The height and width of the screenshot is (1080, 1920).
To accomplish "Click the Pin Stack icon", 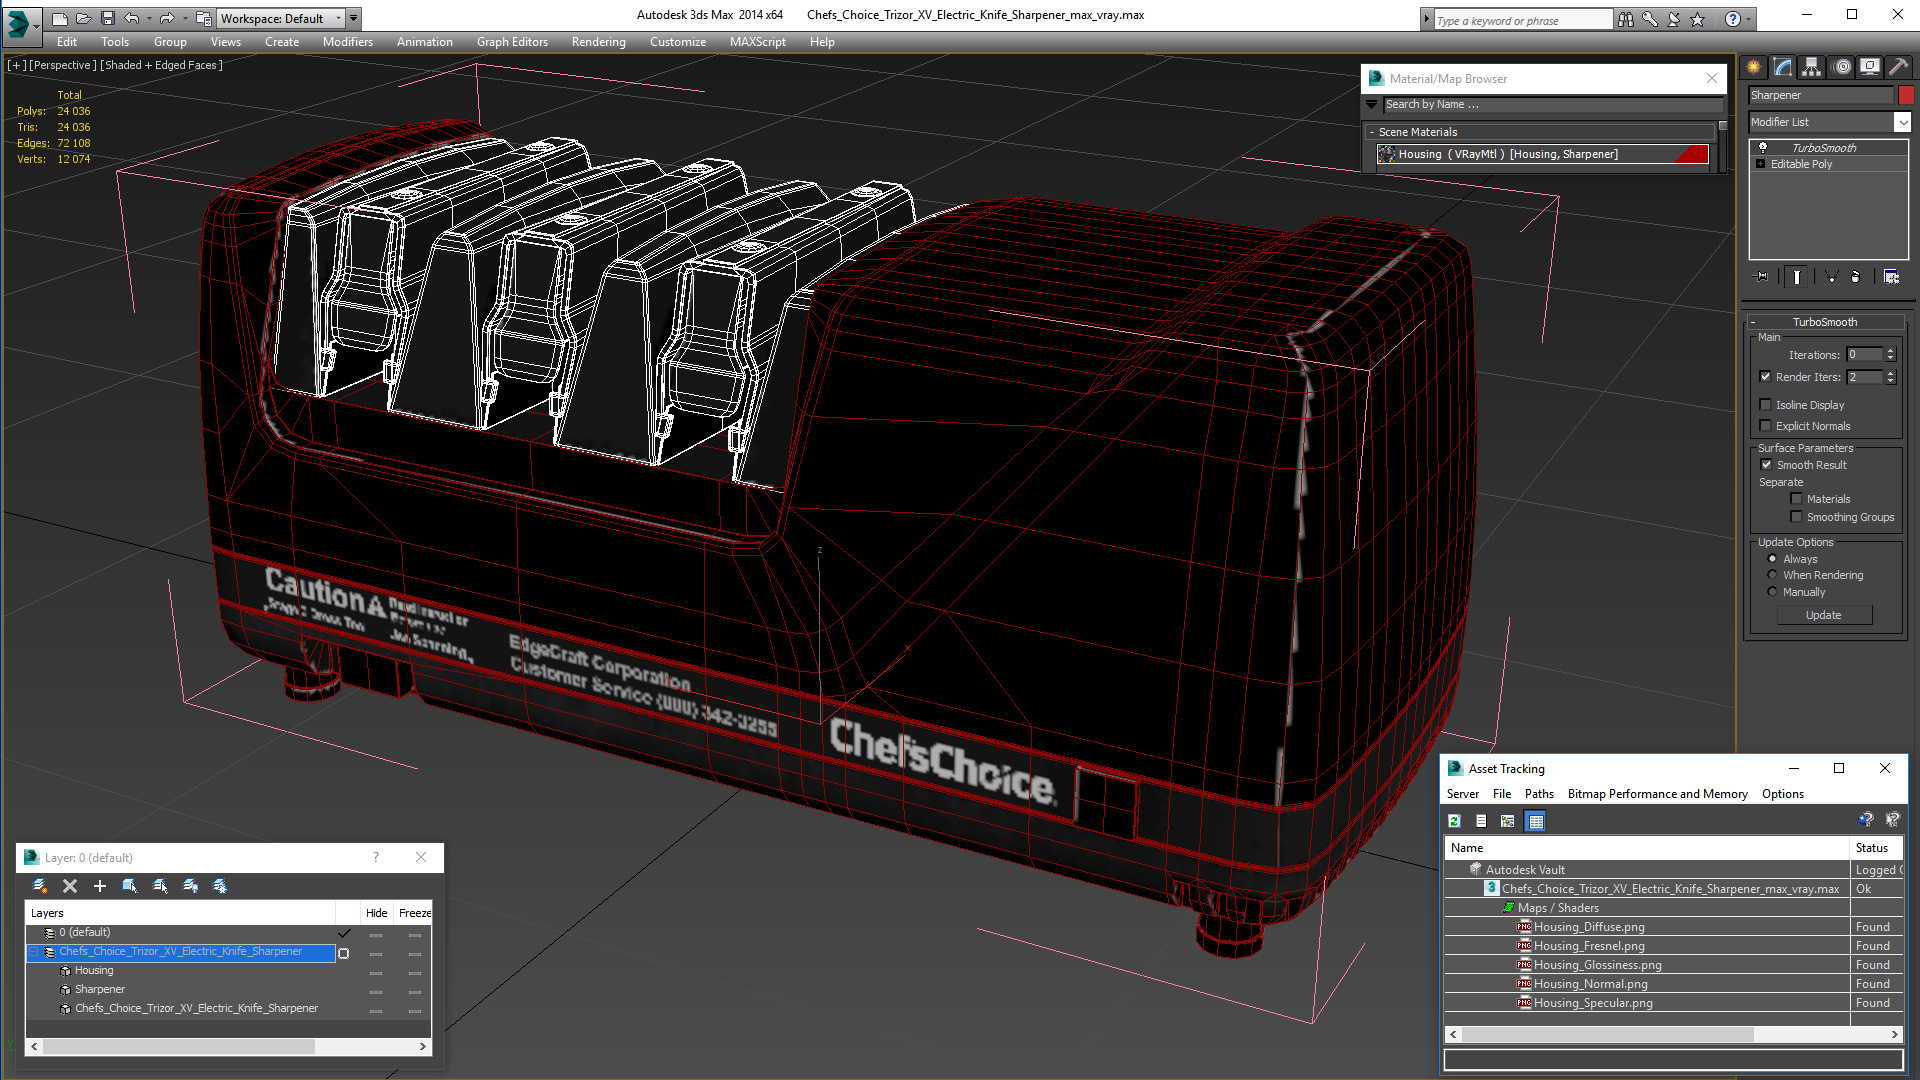I will (1762, 277).
